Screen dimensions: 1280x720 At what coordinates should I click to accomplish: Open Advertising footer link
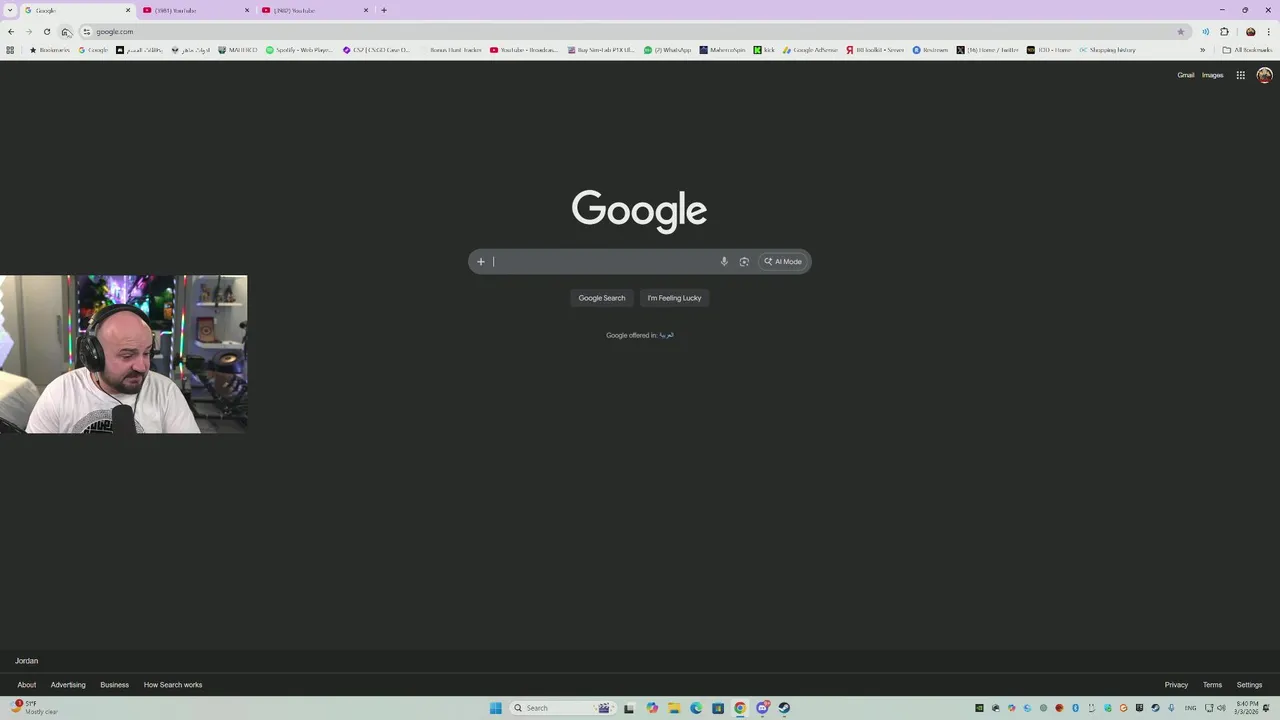(x=68, y=685)
